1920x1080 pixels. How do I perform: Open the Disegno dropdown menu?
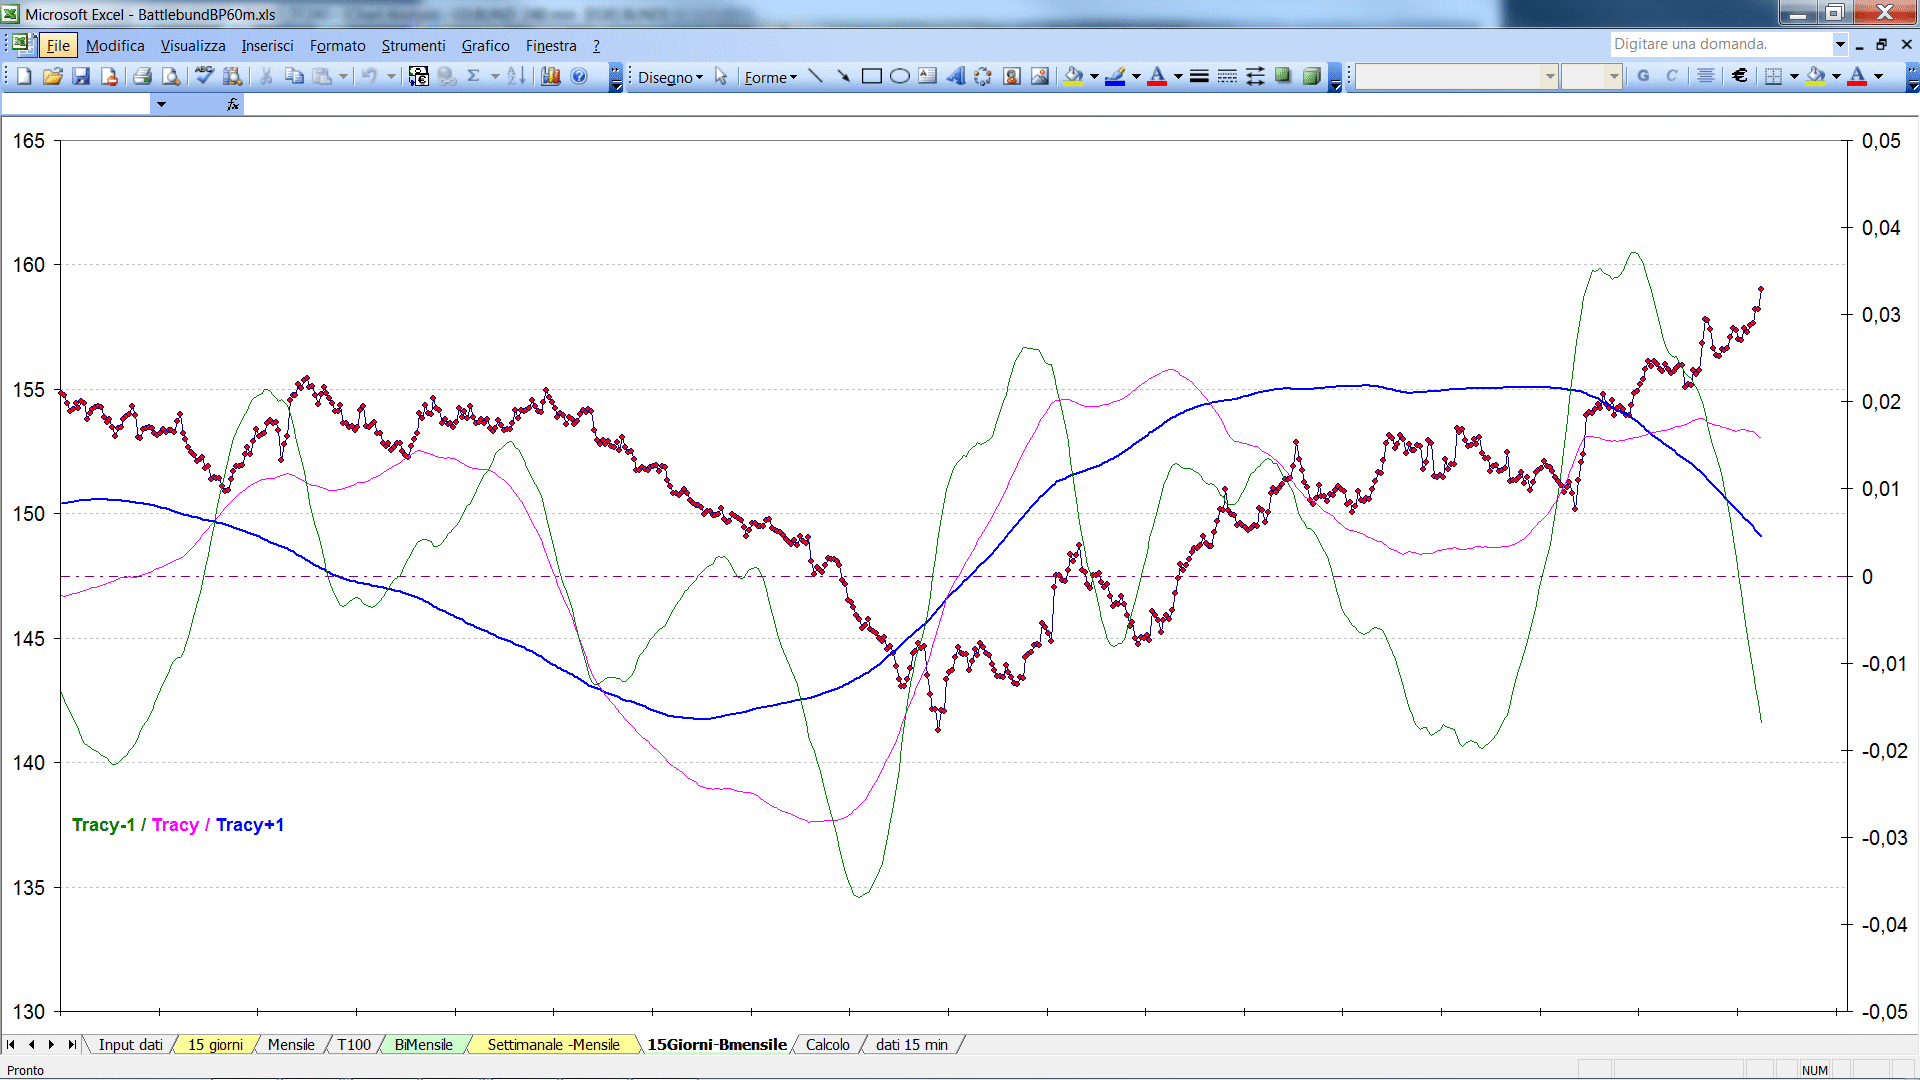pyautogui.click(x=670, y=77)
